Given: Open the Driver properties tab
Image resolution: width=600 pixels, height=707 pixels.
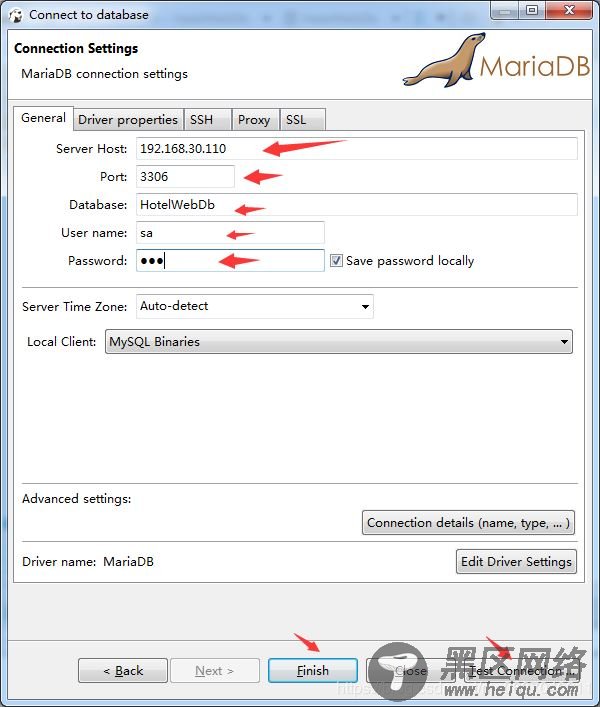Looking at the screenshot, I should pos(128,120).
